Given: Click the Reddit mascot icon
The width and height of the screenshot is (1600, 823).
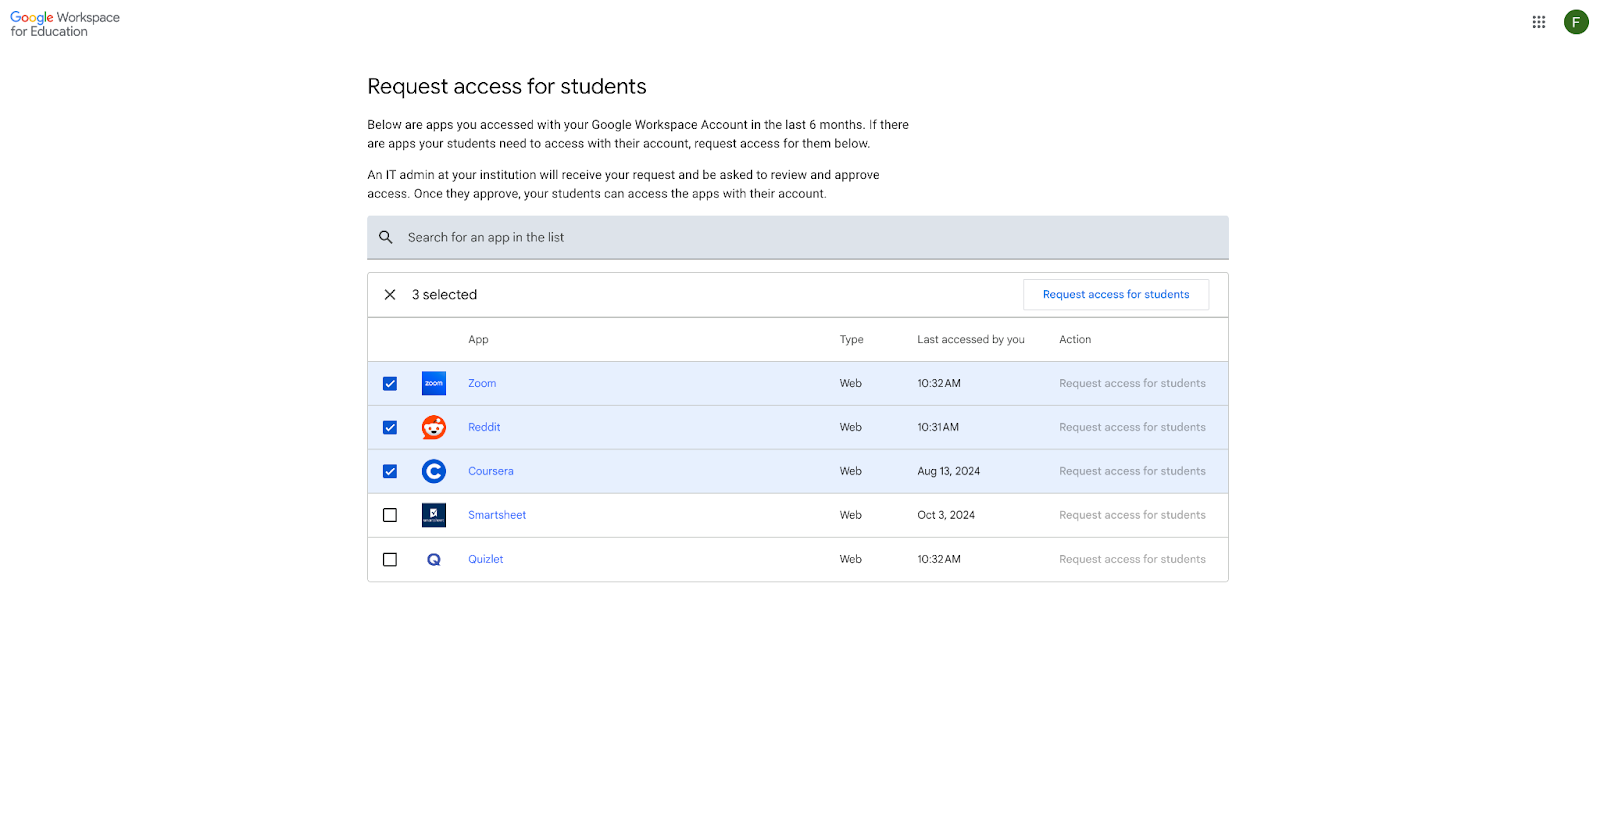Looking at the screenshot, I should click(434, 427).
